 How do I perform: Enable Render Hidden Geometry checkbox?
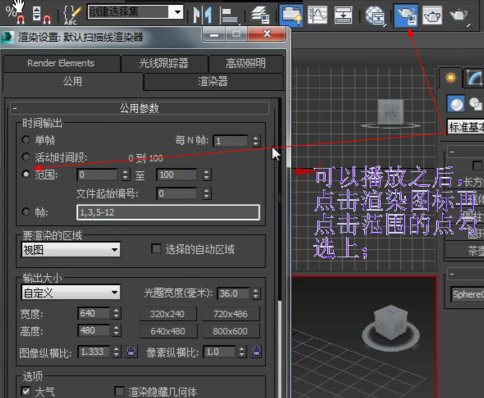tap(119, 391)
